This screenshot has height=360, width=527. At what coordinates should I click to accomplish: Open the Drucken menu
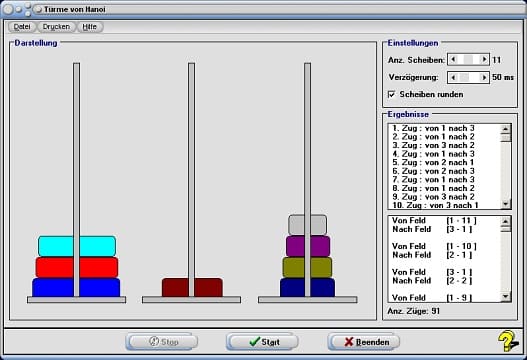click(x=56, y=27)
